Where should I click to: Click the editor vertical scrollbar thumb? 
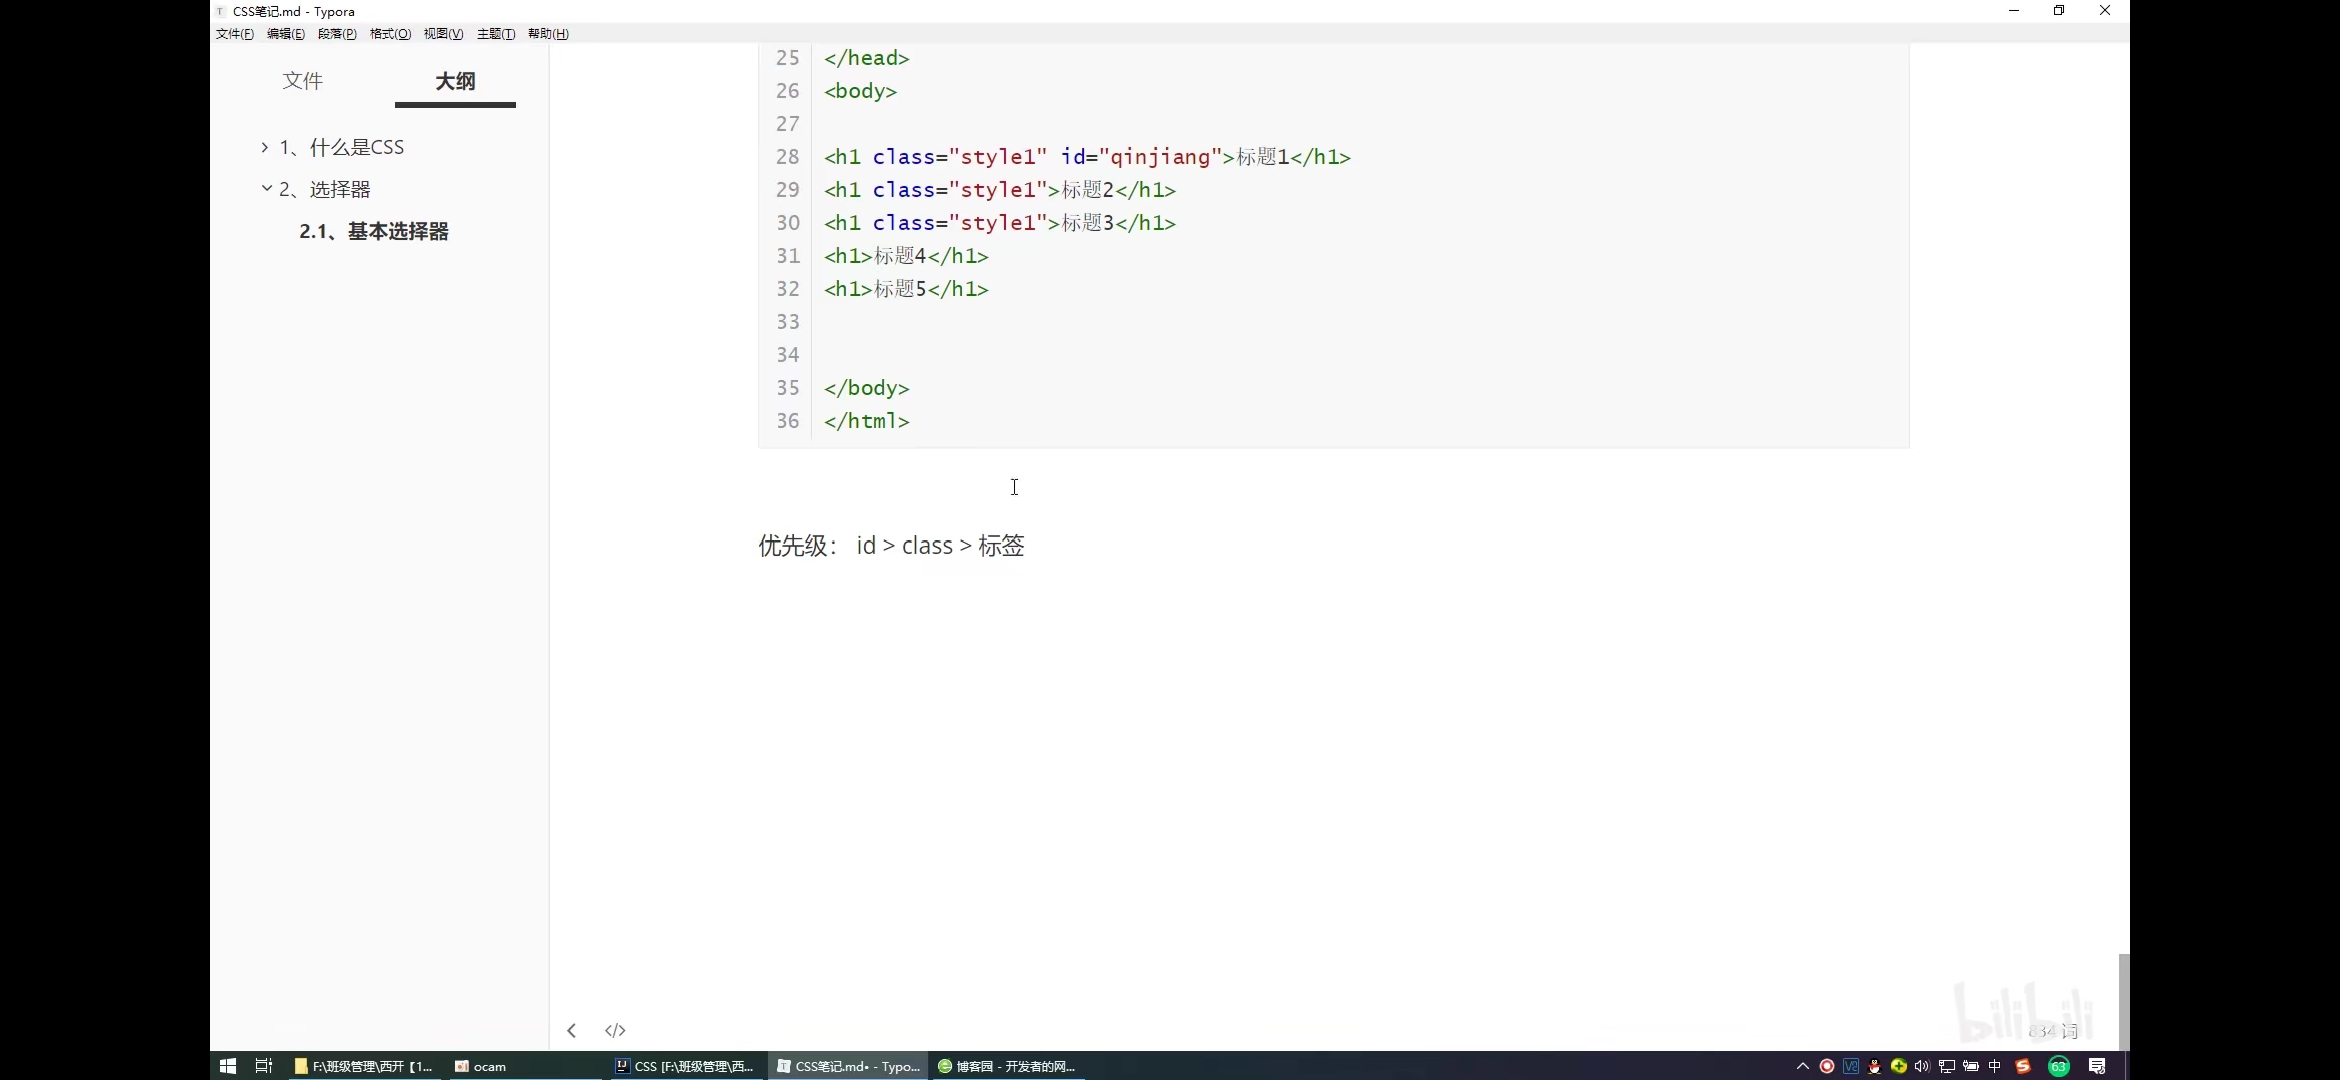coord(2123,1000)
